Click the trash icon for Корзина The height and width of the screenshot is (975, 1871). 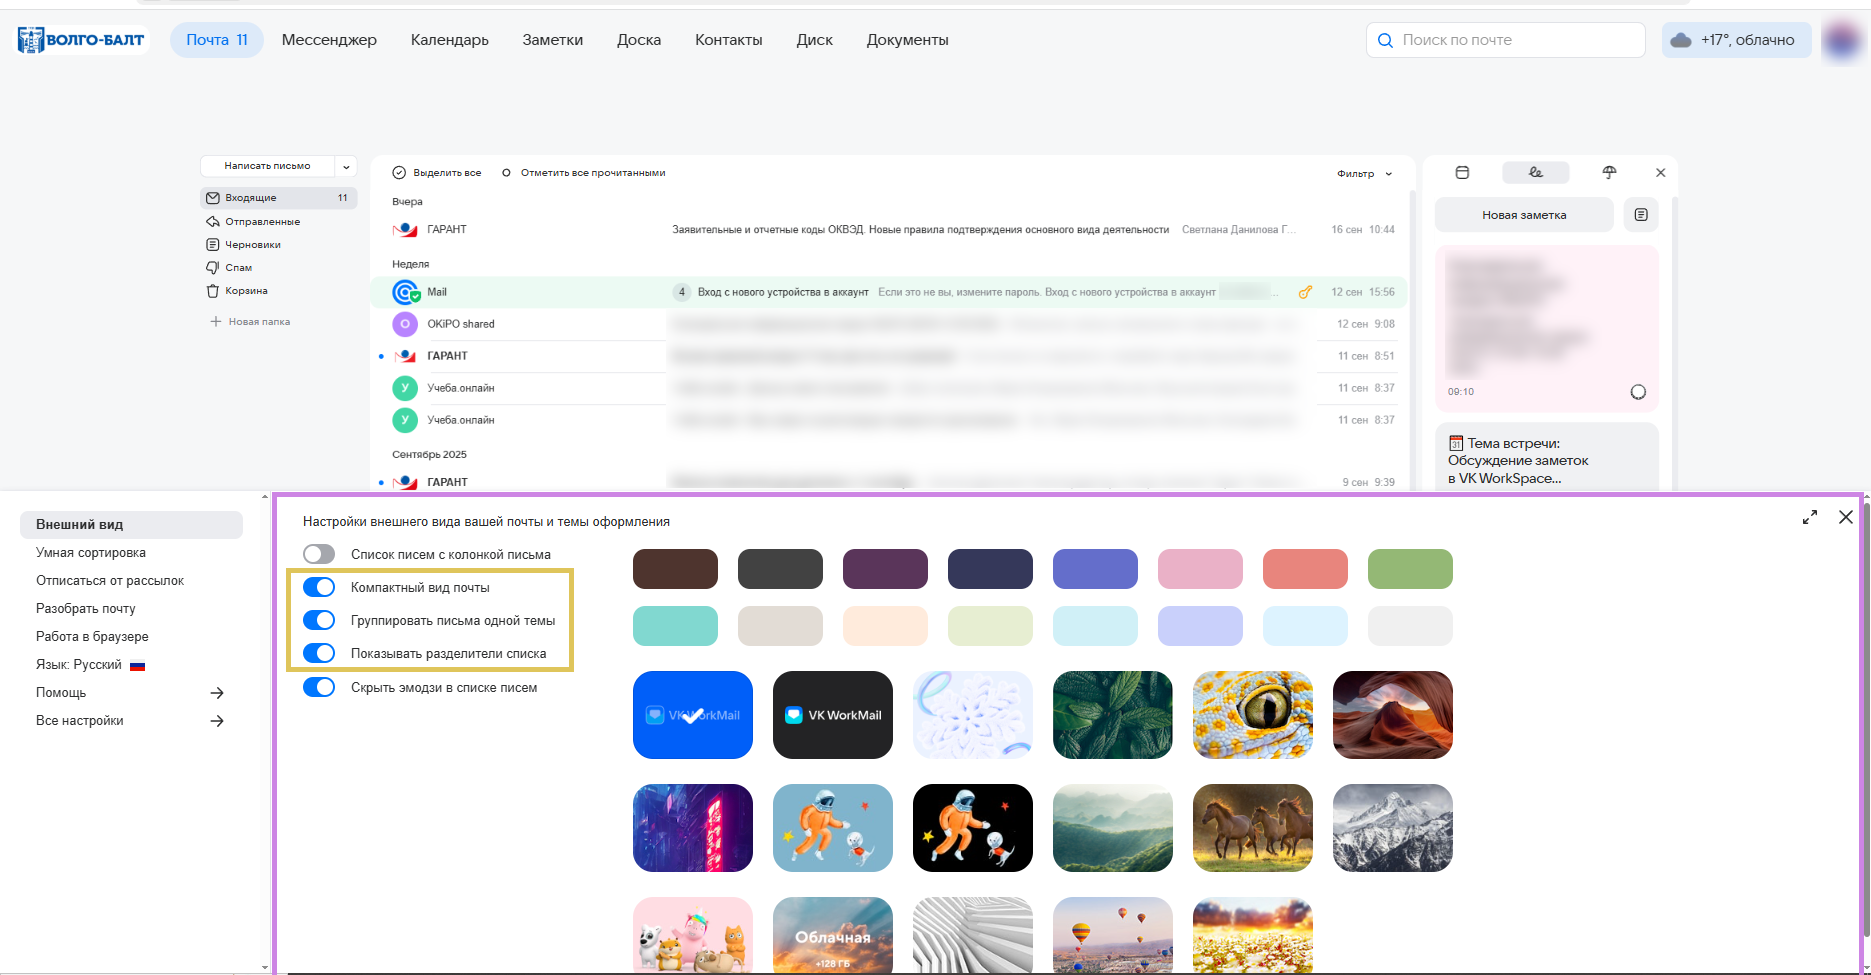point(212,291)
